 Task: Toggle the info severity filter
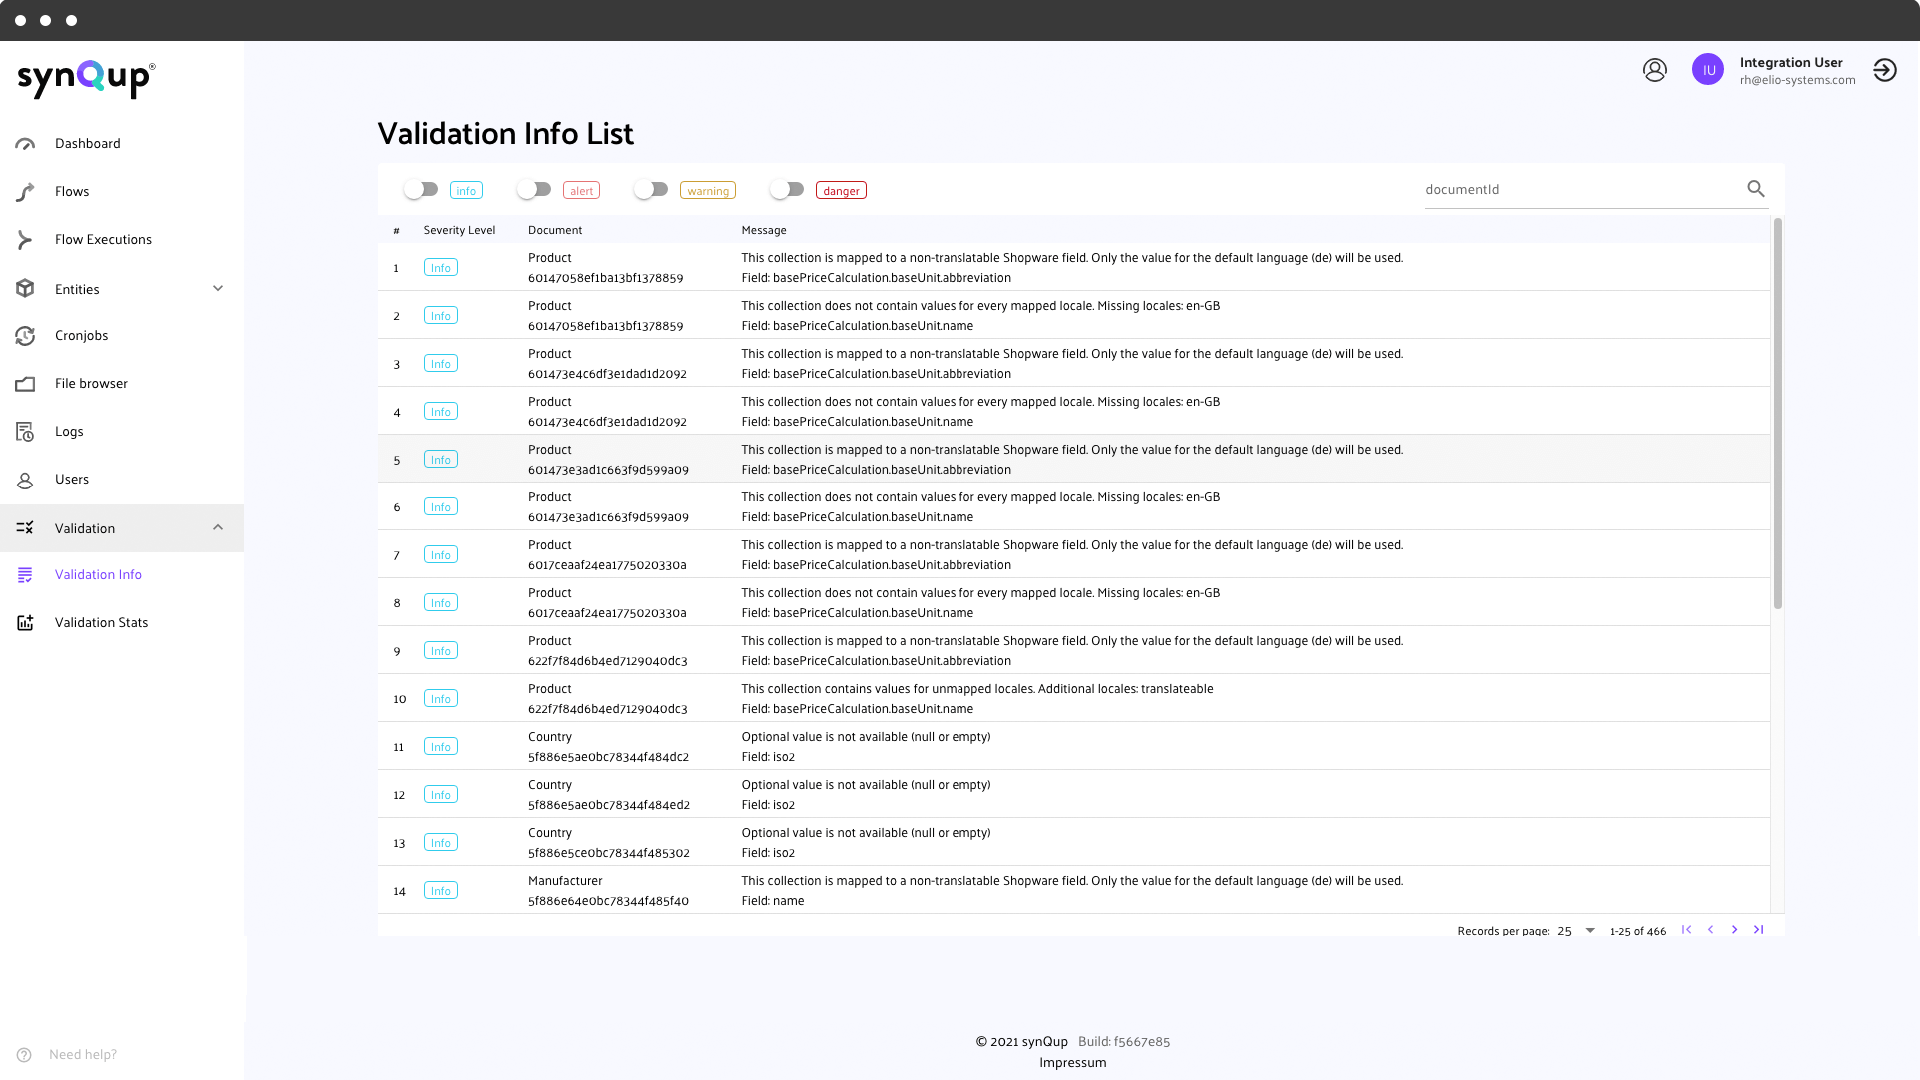(x=421, y=189)
